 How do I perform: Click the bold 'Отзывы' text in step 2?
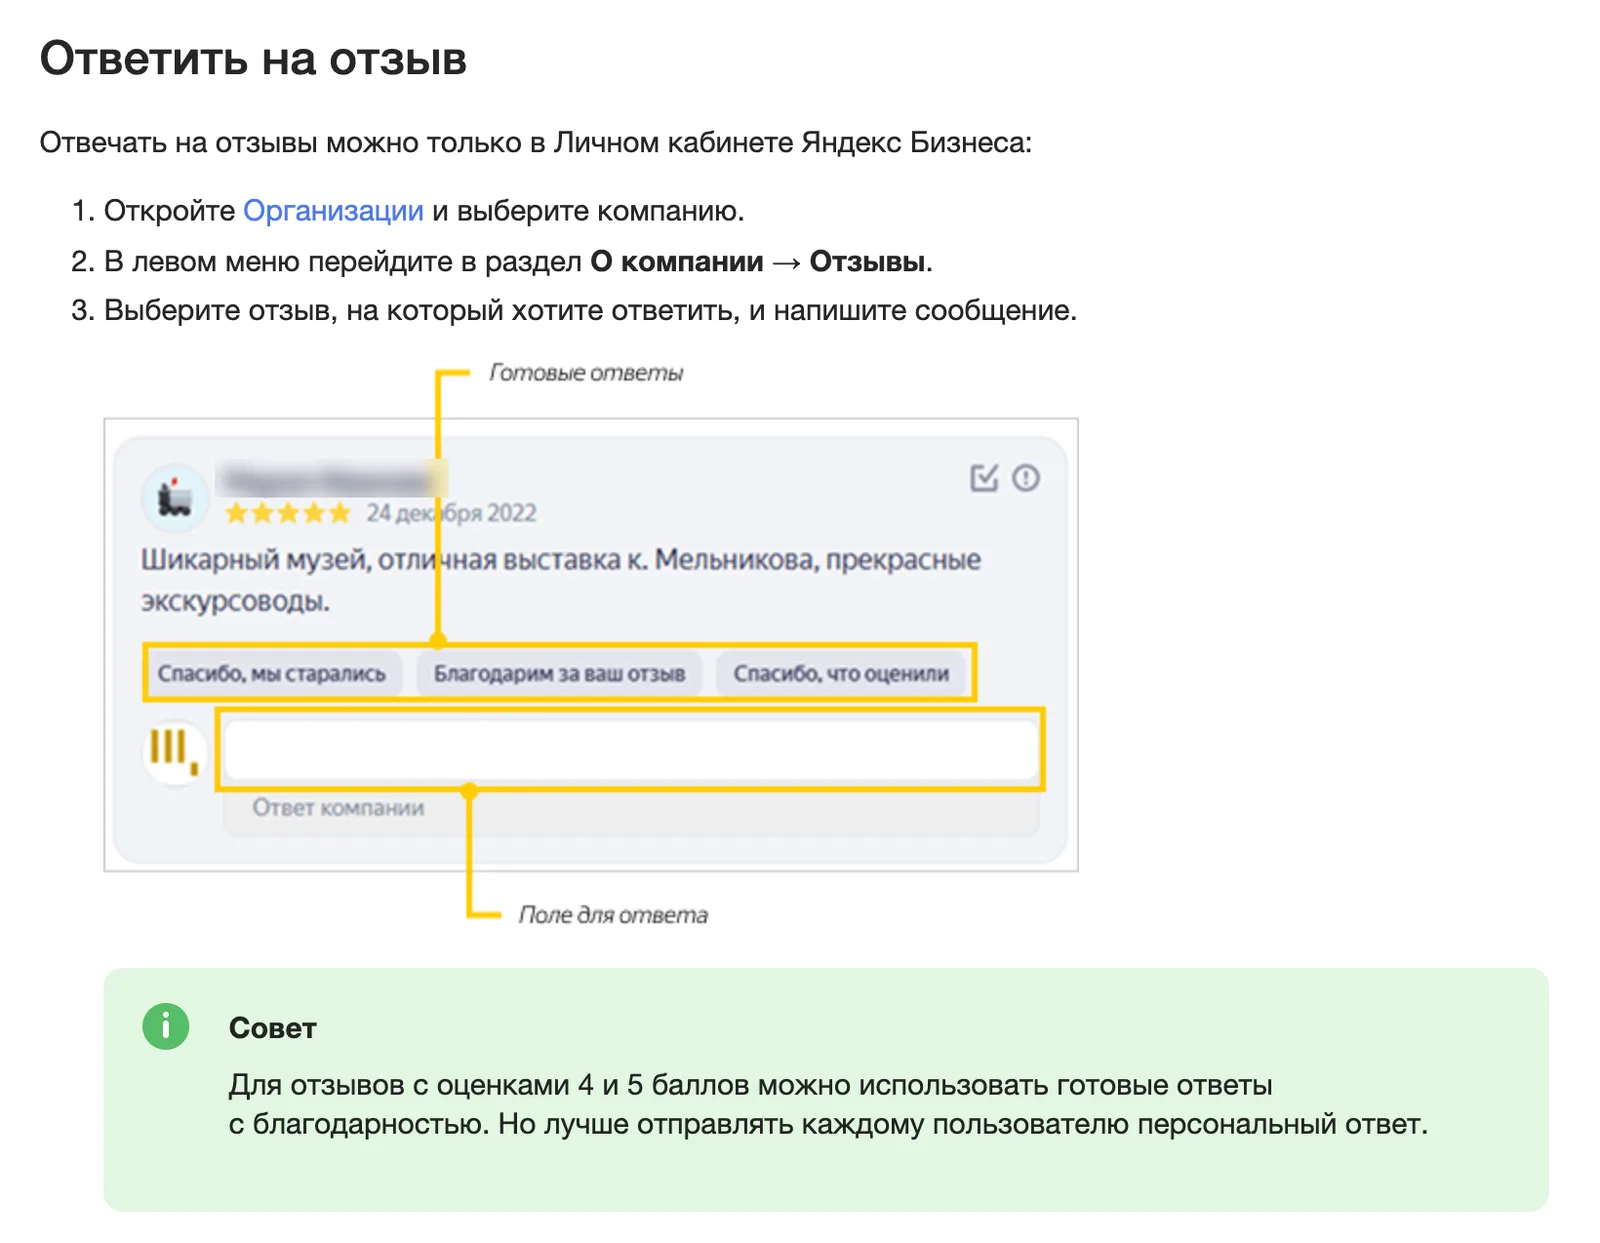(867, 261)
